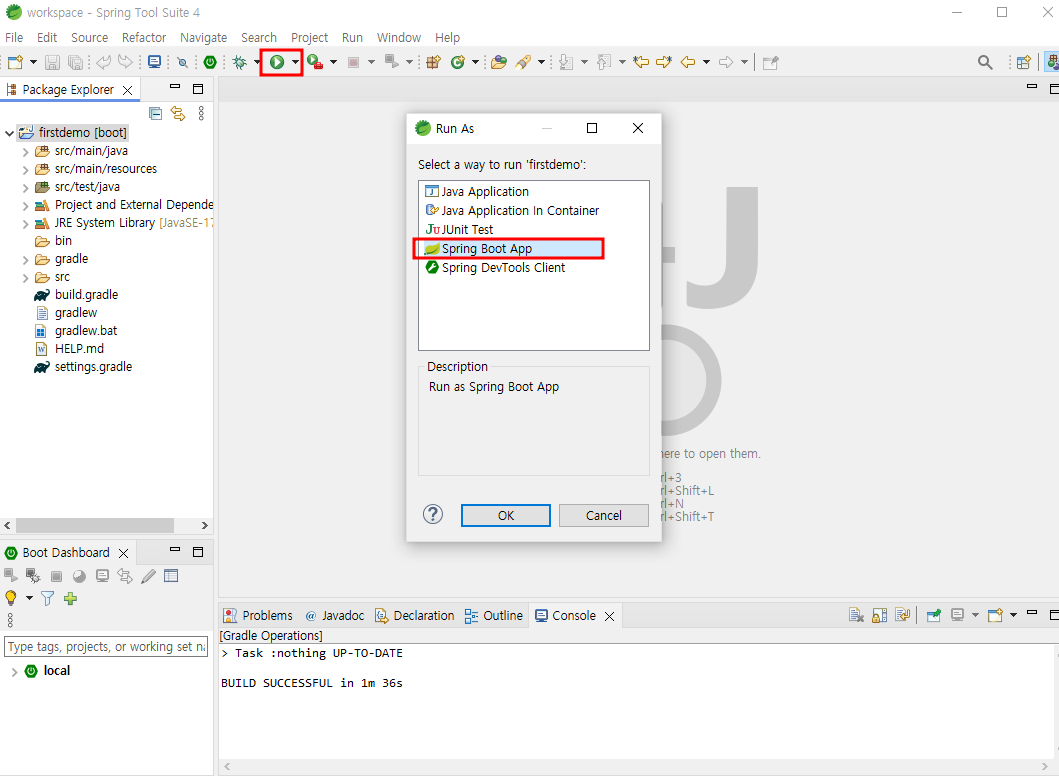This screenshot has width=1059, height=776.
Task: Switch to the Javadoc tab
Action: 335,615
